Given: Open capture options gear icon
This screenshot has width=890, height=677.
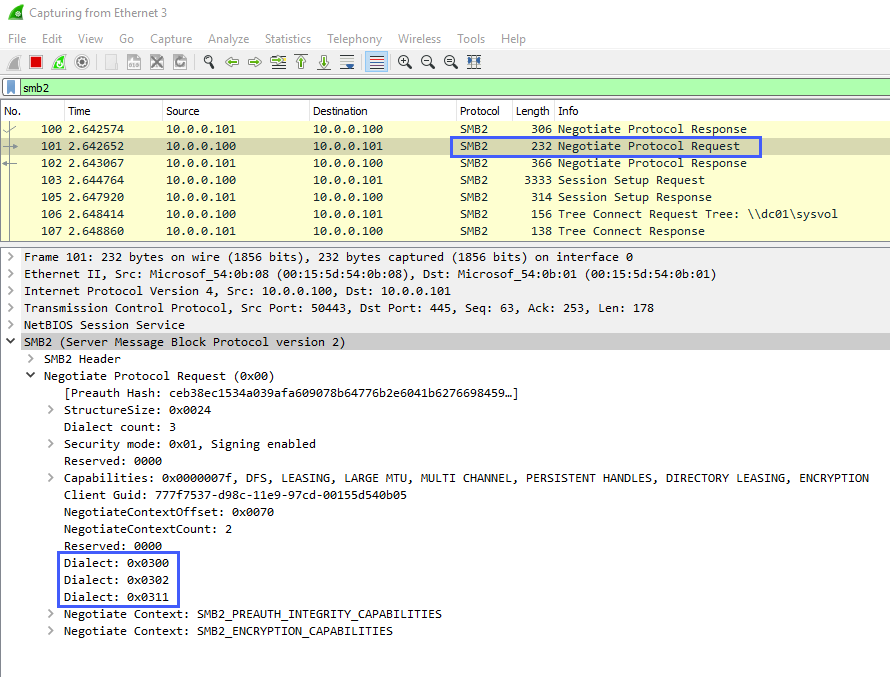Looking at the screenshot, I should (82, 62).
